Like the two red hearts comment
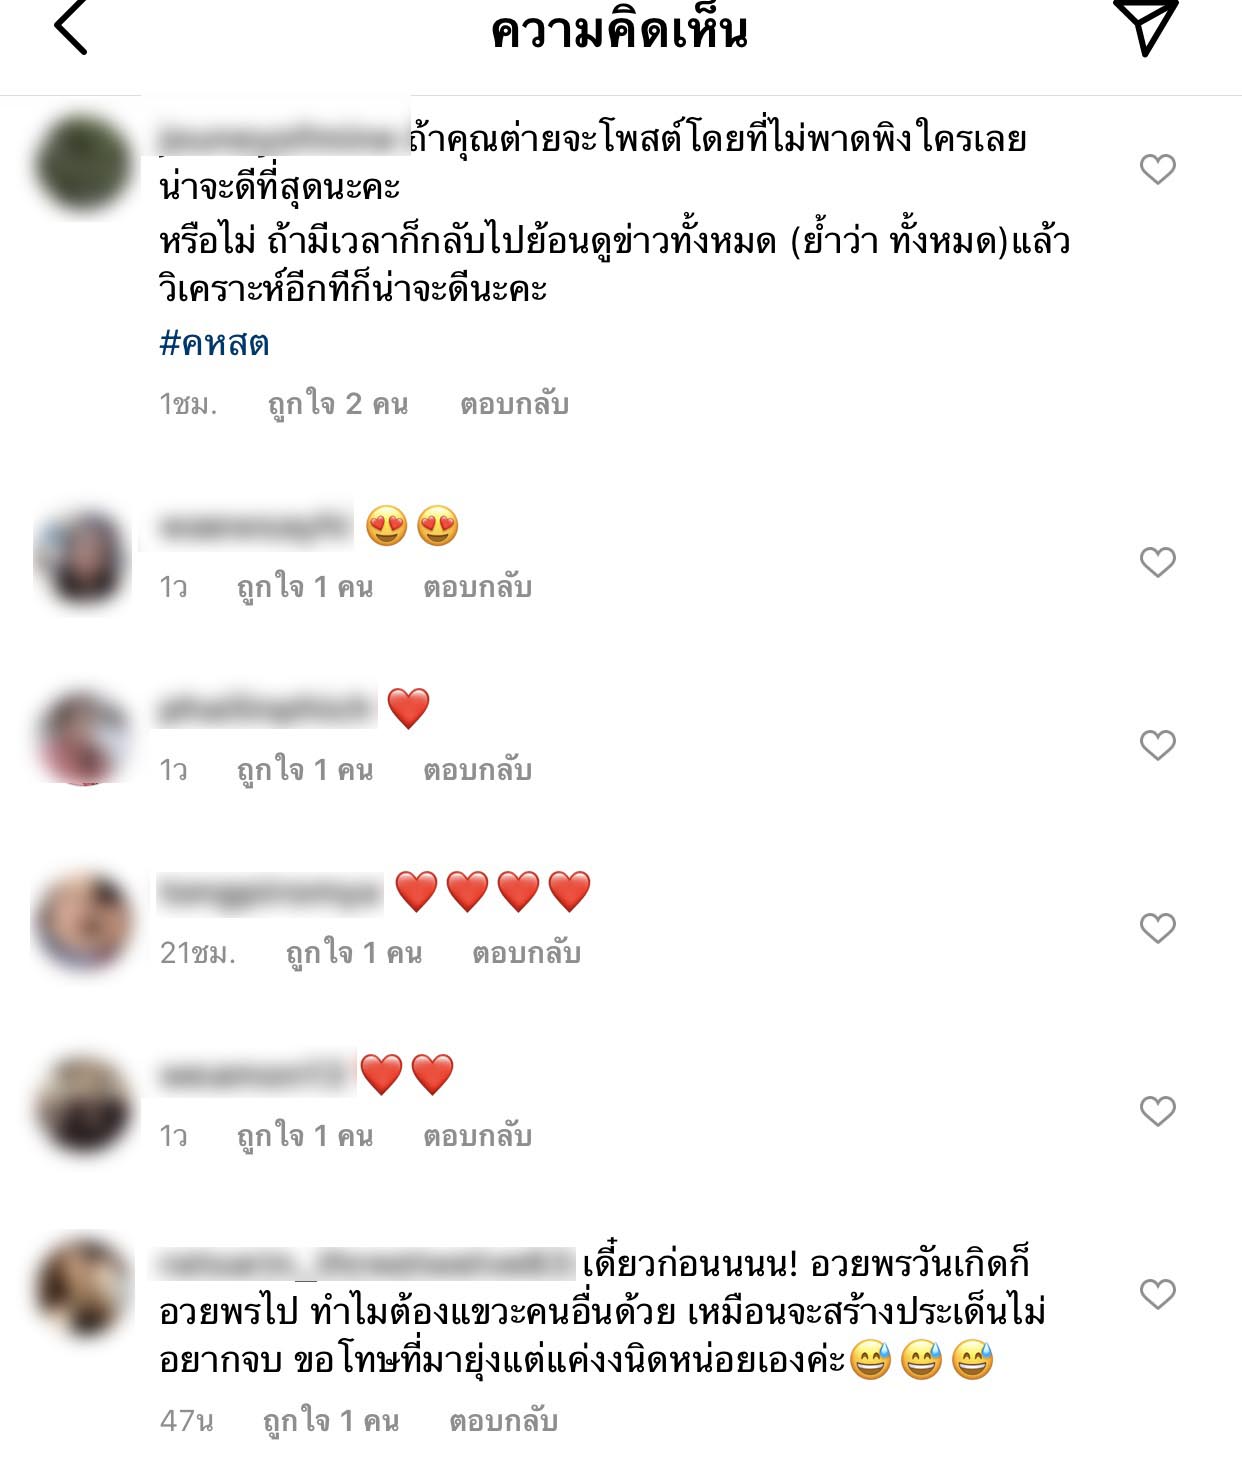Screen dimensions: 1242x1463 coord(1157,1111)
